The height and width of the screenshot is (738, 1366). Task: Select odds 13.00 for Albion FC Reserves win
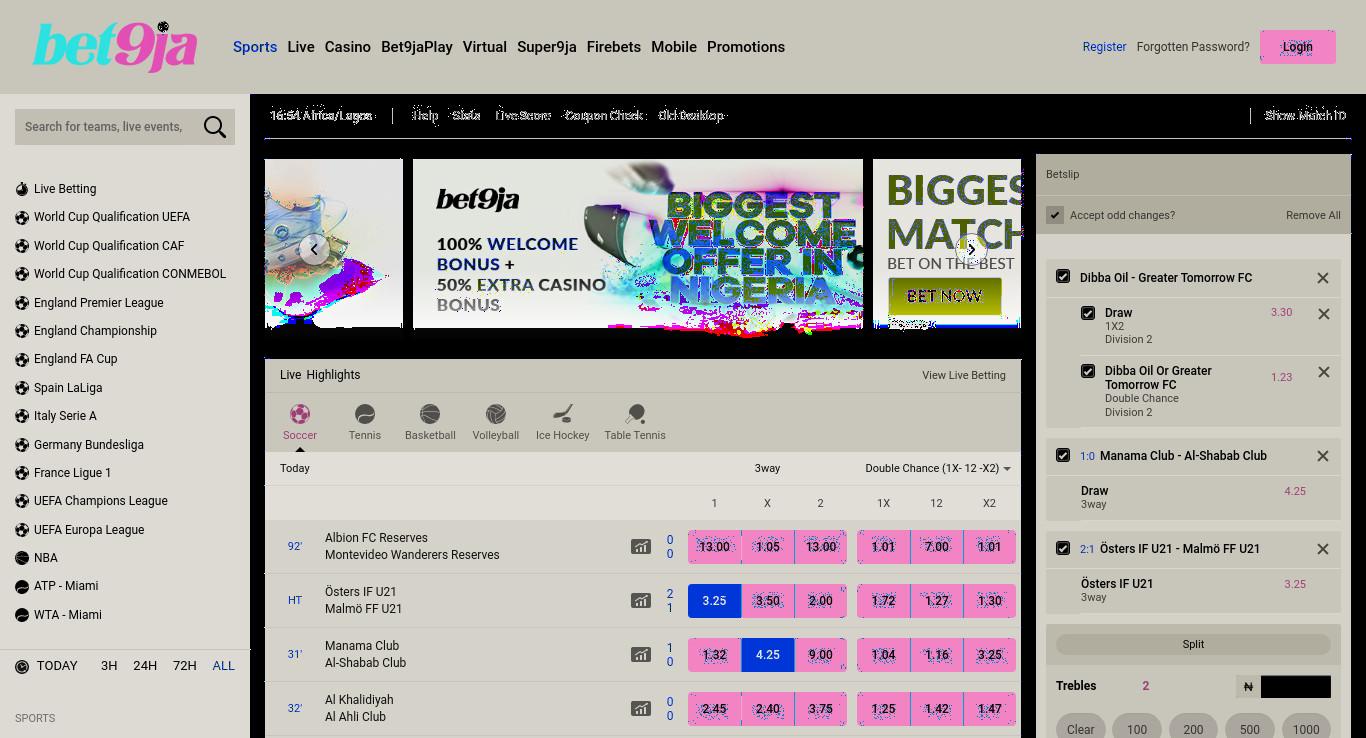click(714, 547)
